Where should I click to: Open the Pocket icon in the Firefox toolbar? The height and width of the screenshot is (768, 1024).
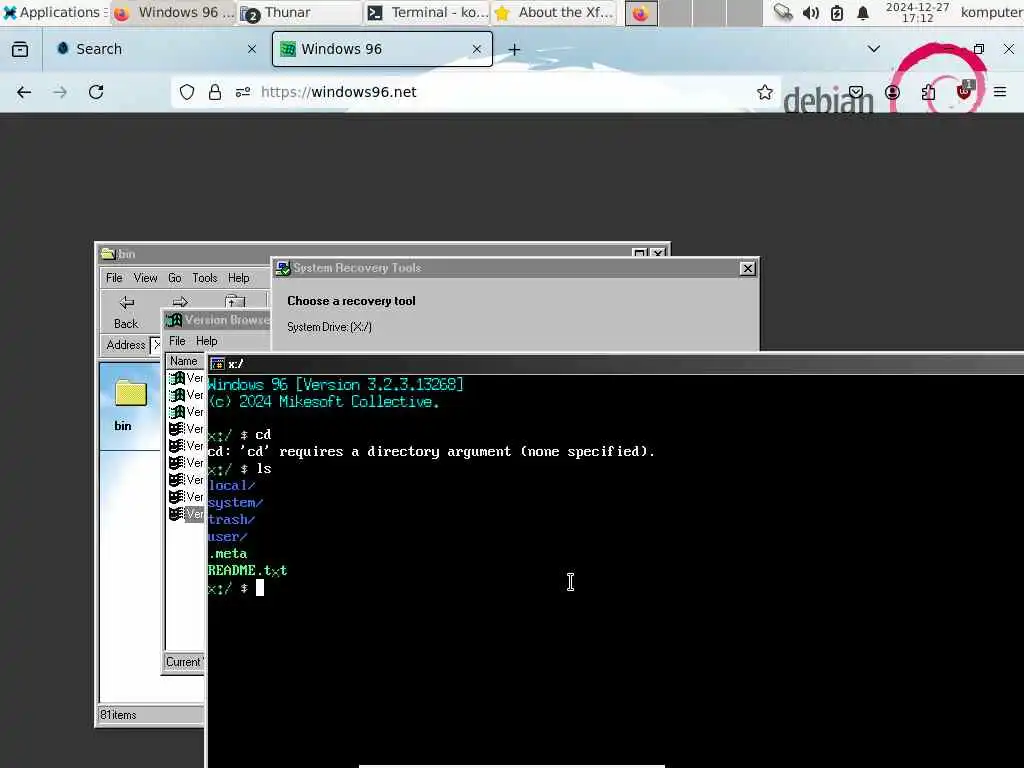tap(856, 92)
